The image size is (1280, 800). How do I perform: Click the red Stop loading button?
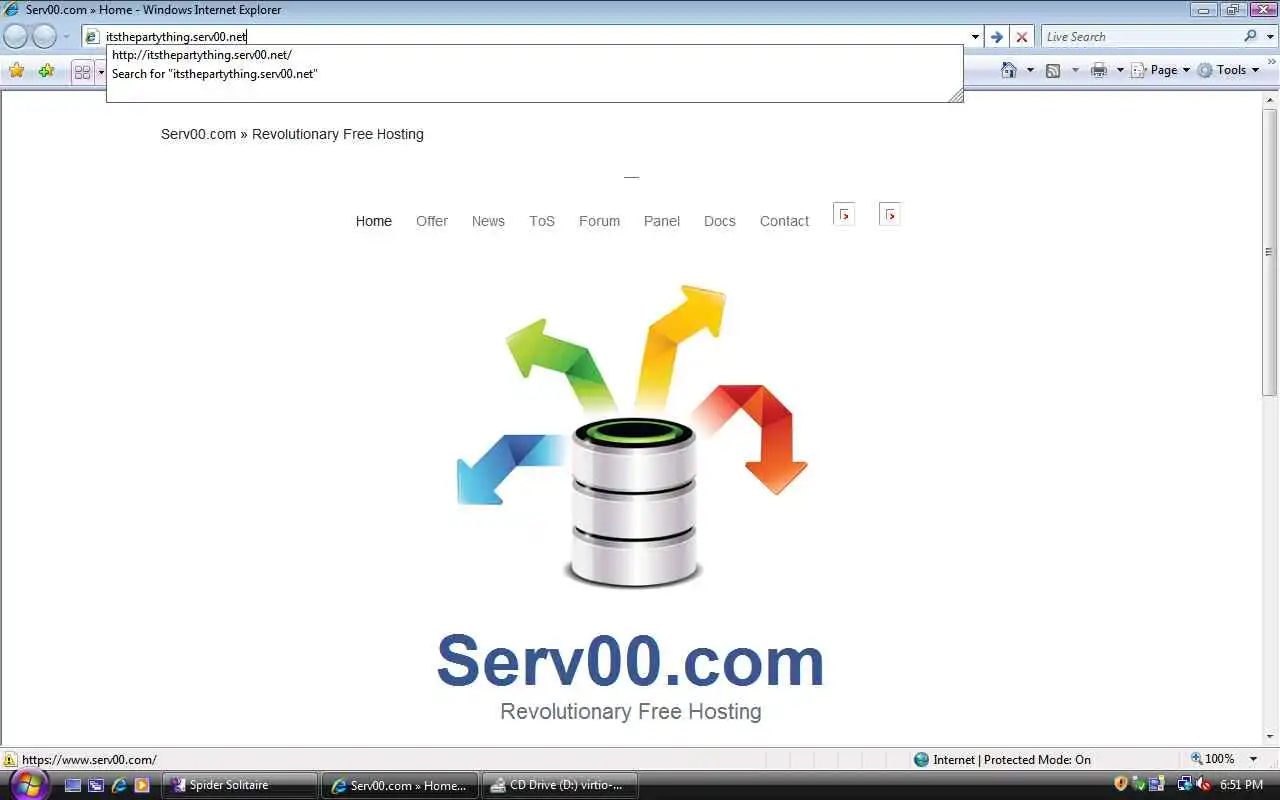coord(1021,37)
